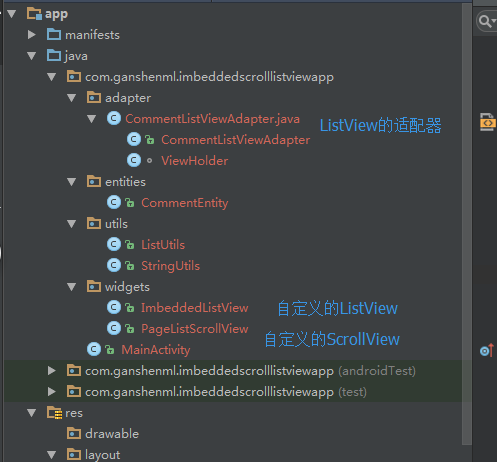The height and width of the screenshot is (462, 497).
Task: Select the drawable folder label
Action: coord(112,434)
